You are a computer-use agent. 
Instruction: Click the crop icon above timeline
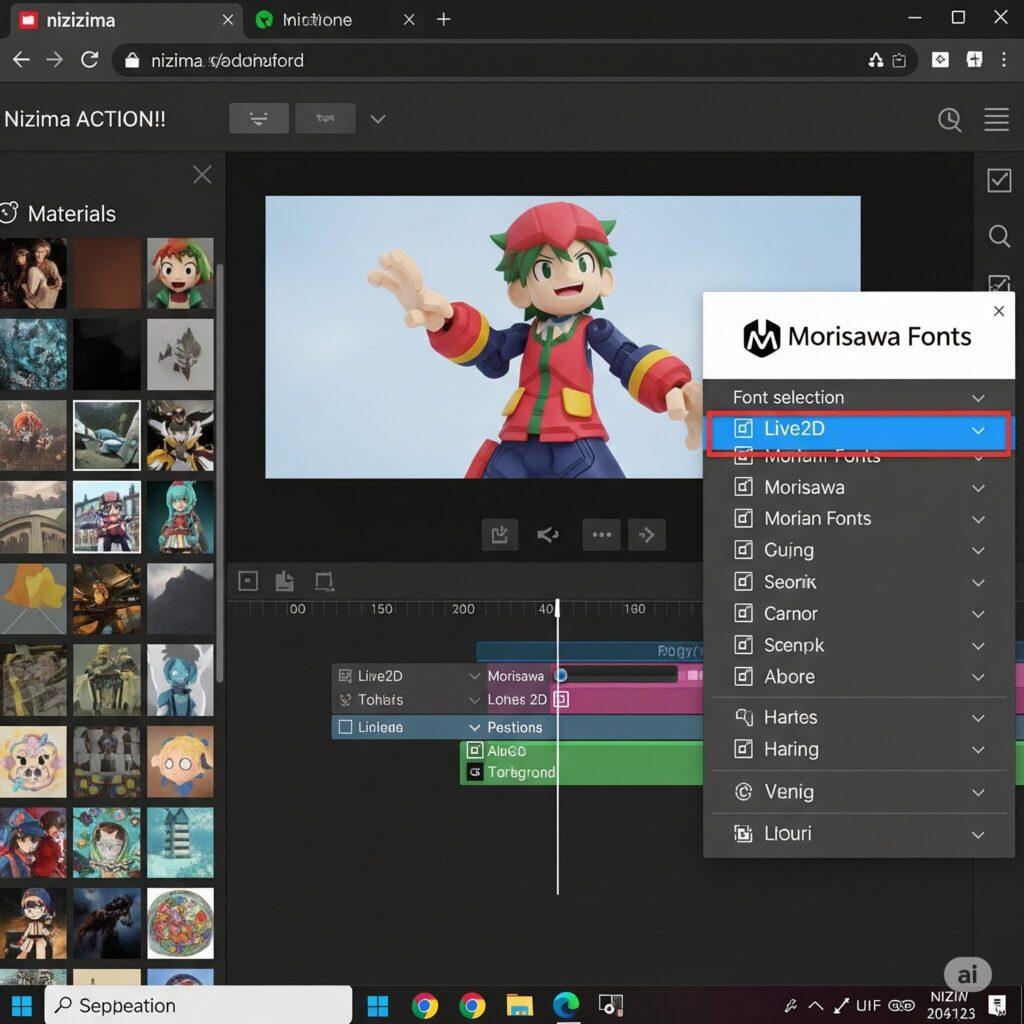coord(324,581)
